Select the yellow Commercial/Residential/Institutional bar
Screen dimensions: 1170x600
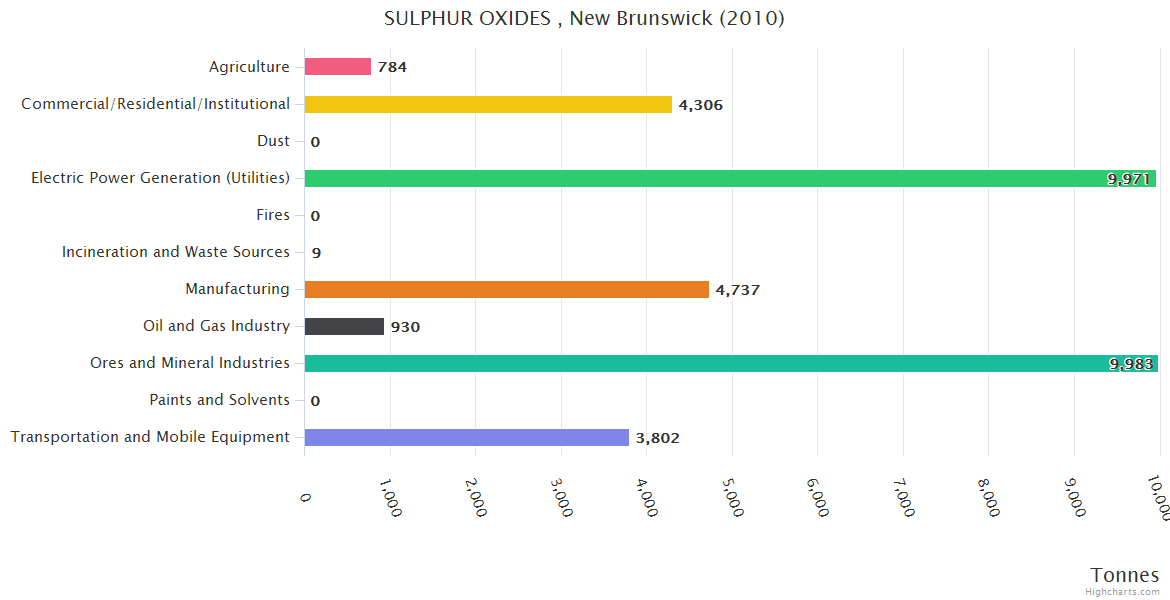pyautogui.click(x=488, y=104)
